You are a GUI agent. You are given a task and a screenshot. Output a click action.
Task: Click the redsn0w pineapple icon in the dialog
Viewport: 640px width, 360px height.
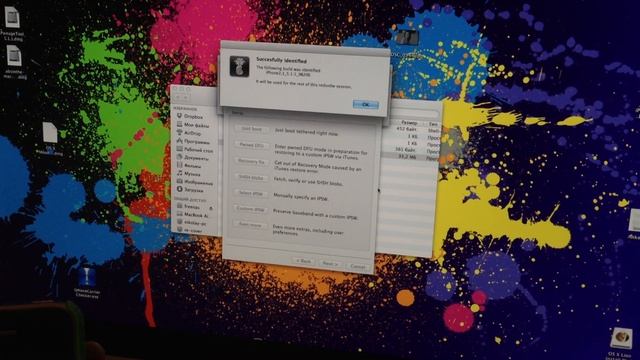tap(239, 66)
